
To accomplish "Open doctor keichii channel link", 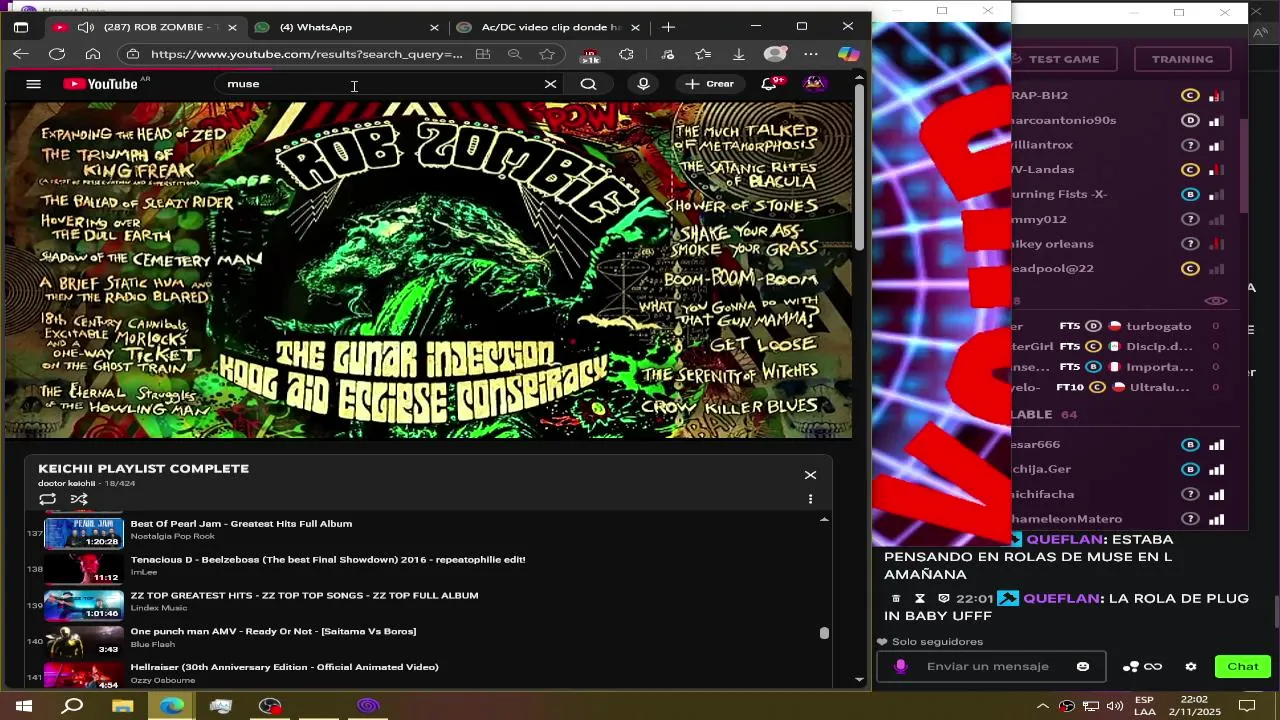I will 66,483.
